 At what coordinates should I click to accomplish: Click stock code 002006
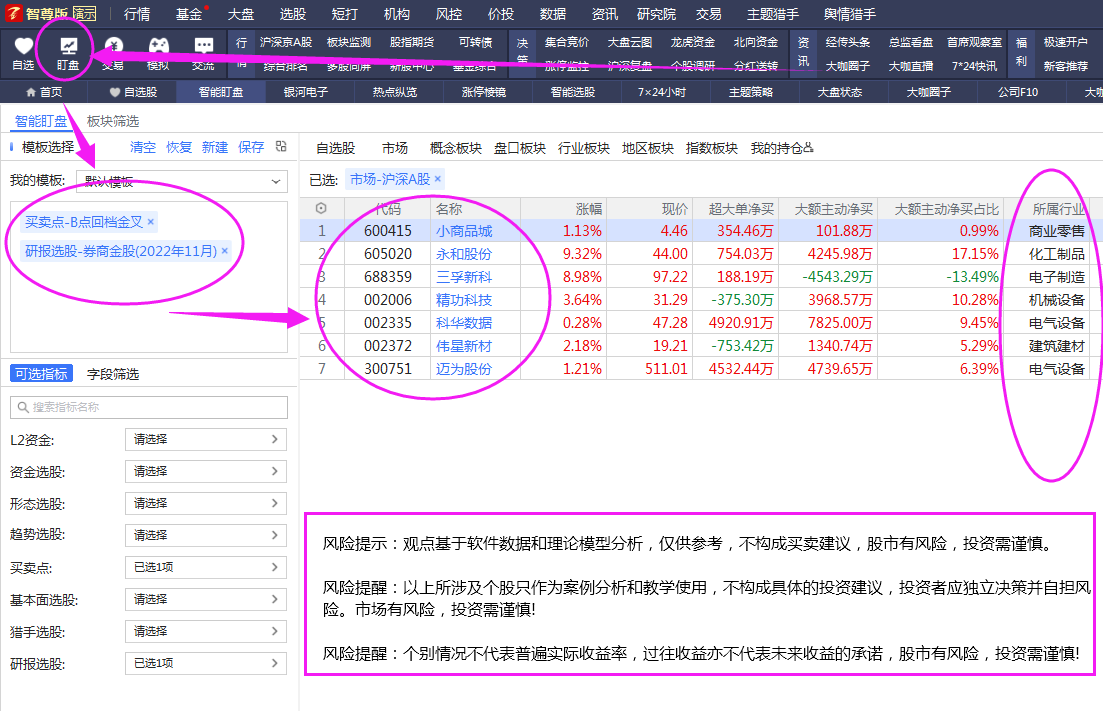[388, 300]
